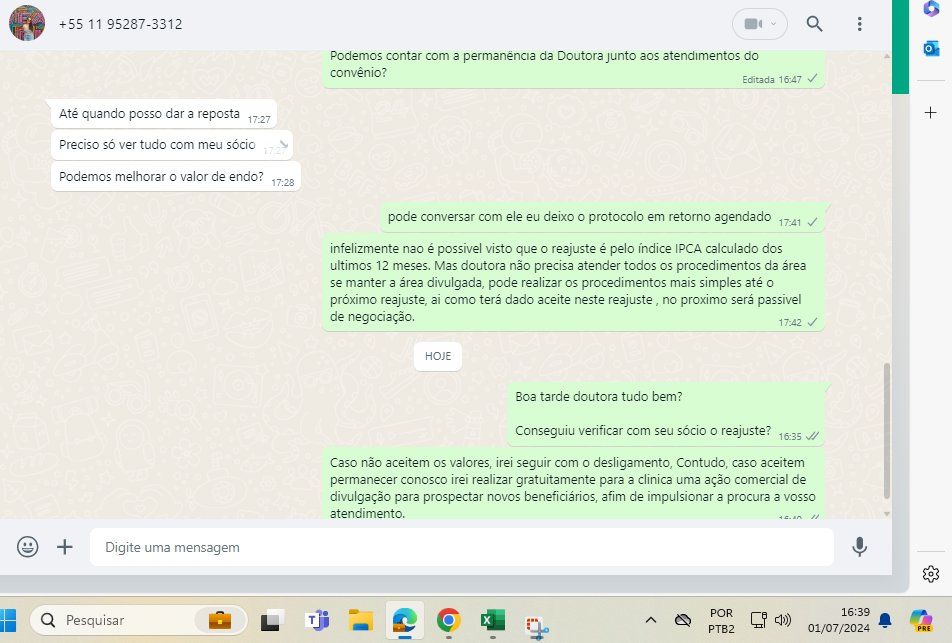Click the sidebar plus to add app
952x643 pixels.
(x=930, y=113)
